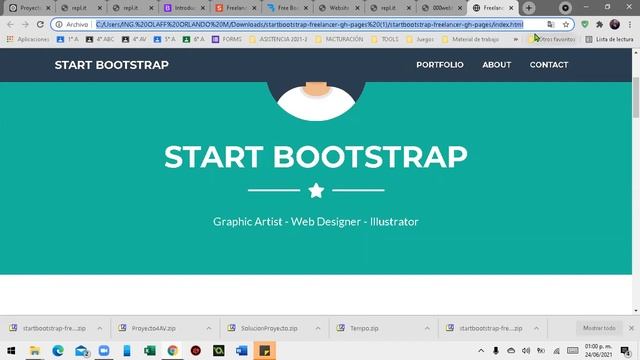Expand options for Proyecto4AV.zip download
The image size is (640, 360).
point(209,328)
